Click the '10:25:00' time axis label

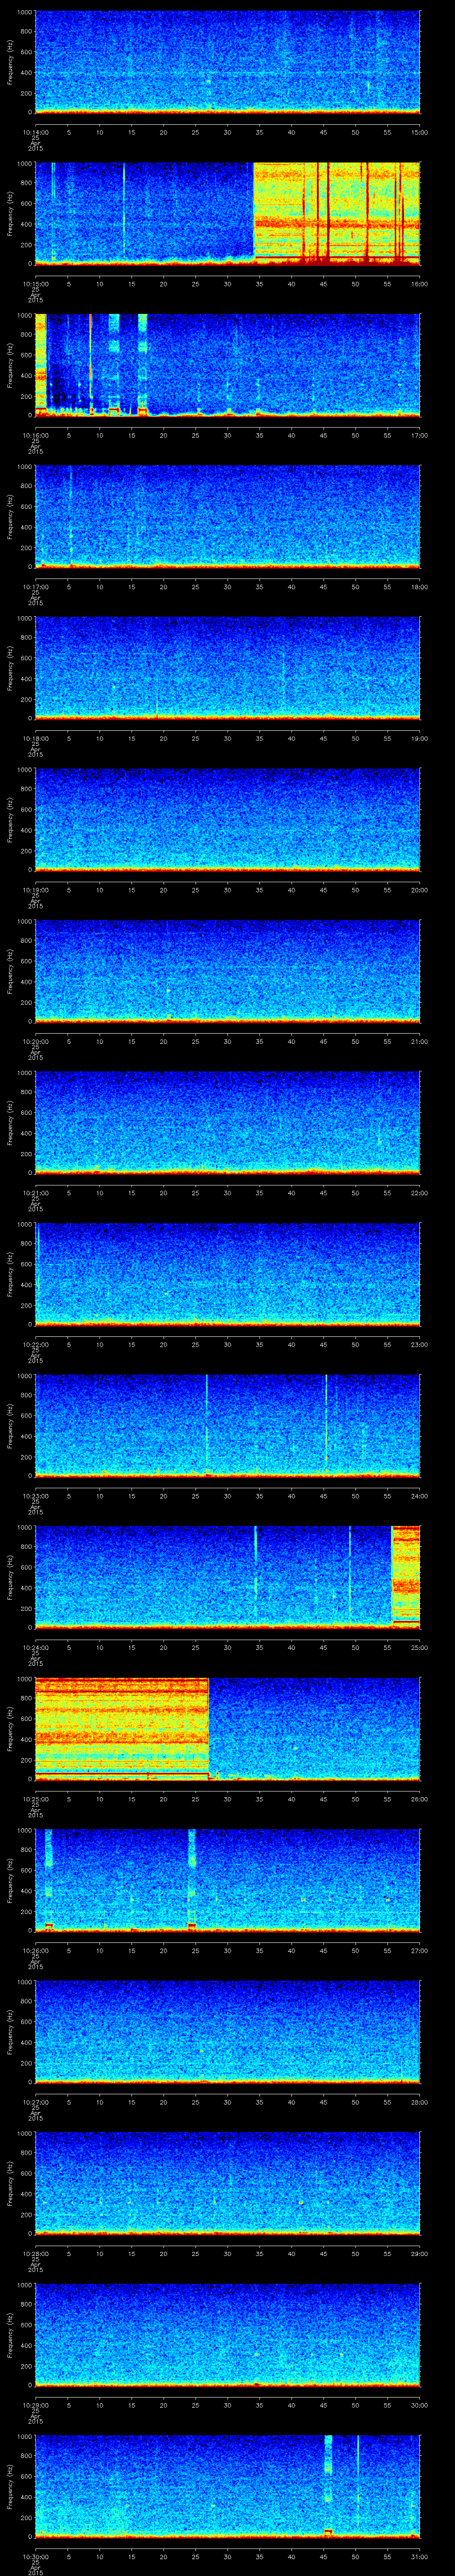click(35, 1799)
